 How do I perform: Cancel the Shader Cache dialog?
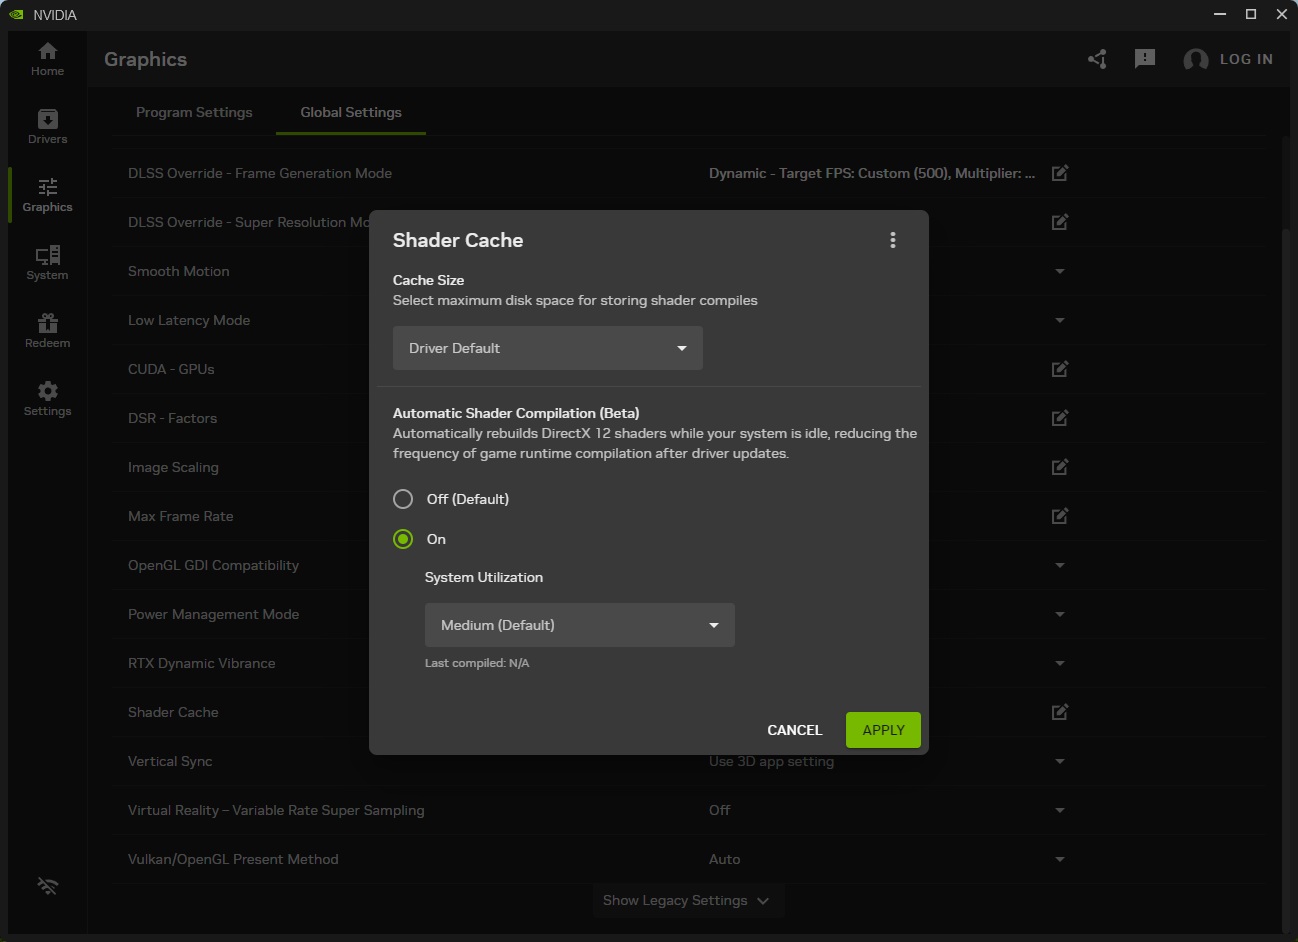794,730
